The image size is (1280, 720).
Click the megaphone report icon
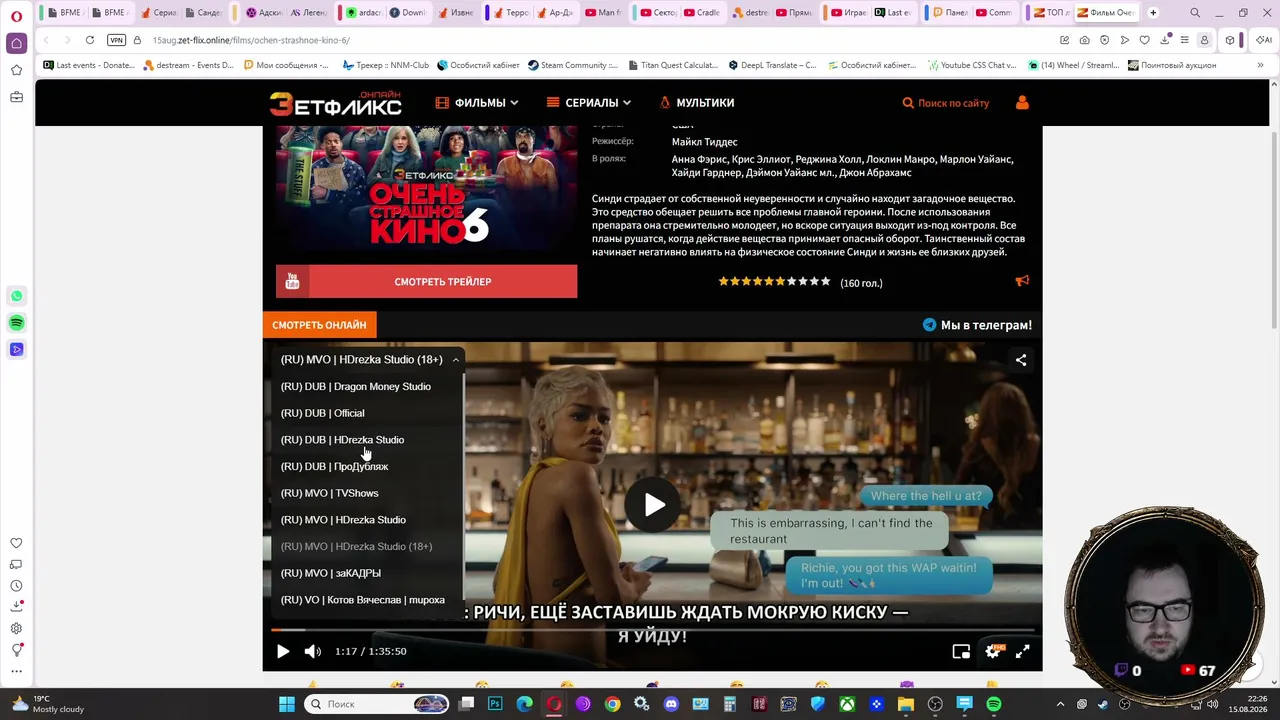pos(1022,281)
